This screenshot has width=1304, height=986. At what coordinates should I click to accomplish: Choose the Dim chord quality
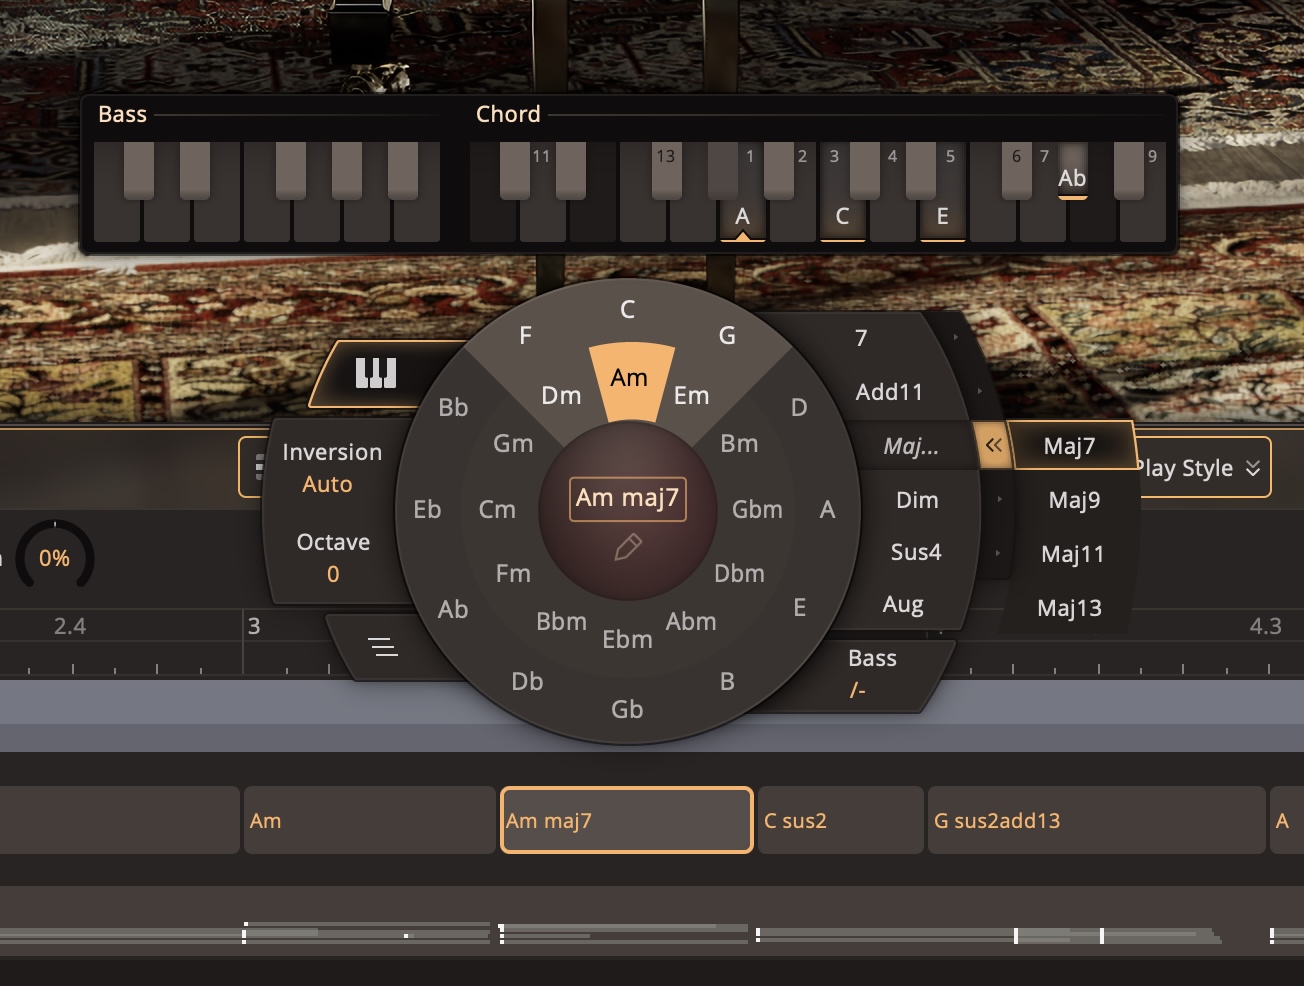tap(917, 500)
